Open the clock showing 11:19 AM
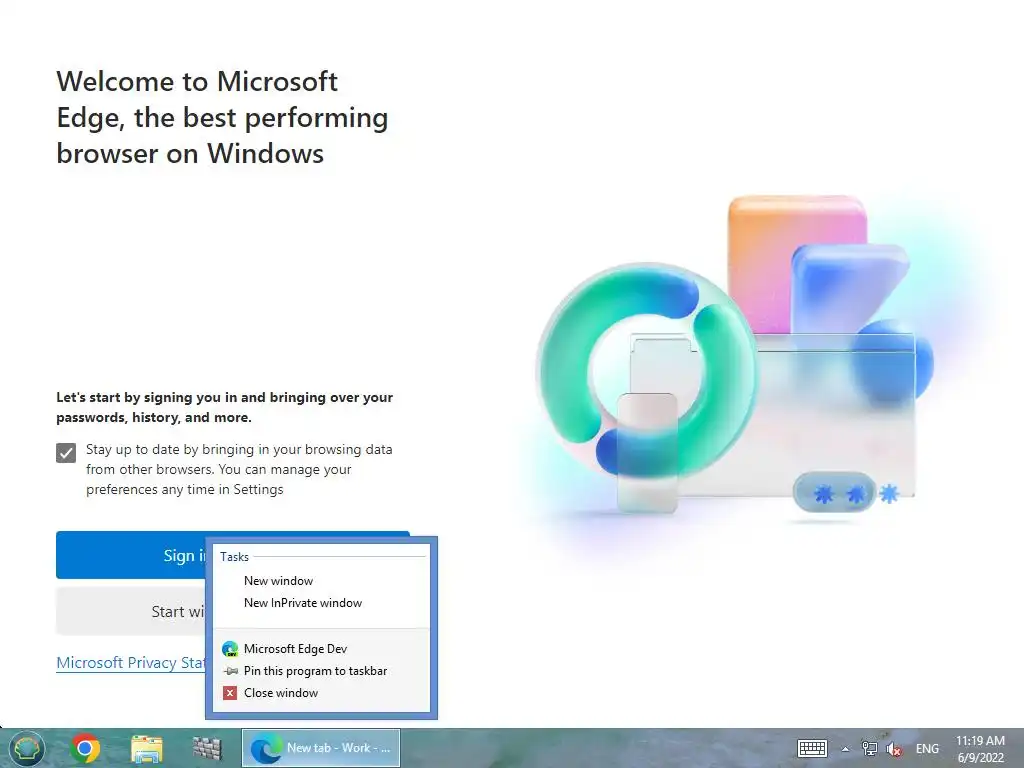 [980, 749]
